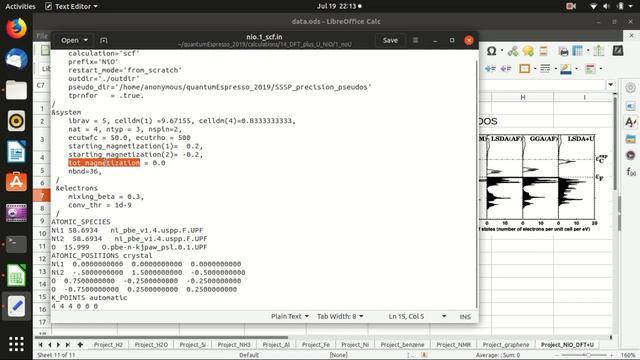Viewport: 640px width, 360px height.
Task: Toggle draw functions icon in Calc toolbar
Action: (618, 51)
